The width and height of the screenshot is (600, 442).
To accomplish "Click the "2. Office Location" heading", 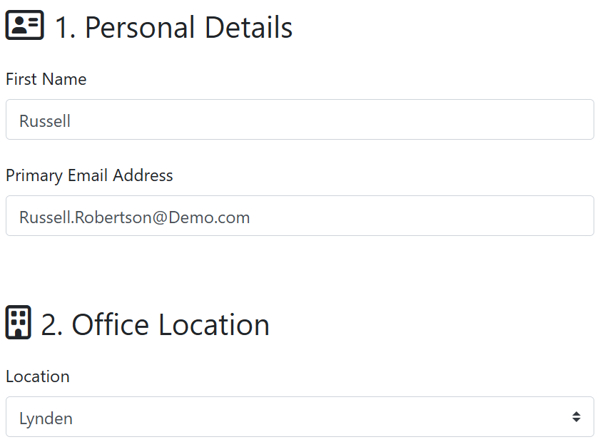I will coord(155,324).
